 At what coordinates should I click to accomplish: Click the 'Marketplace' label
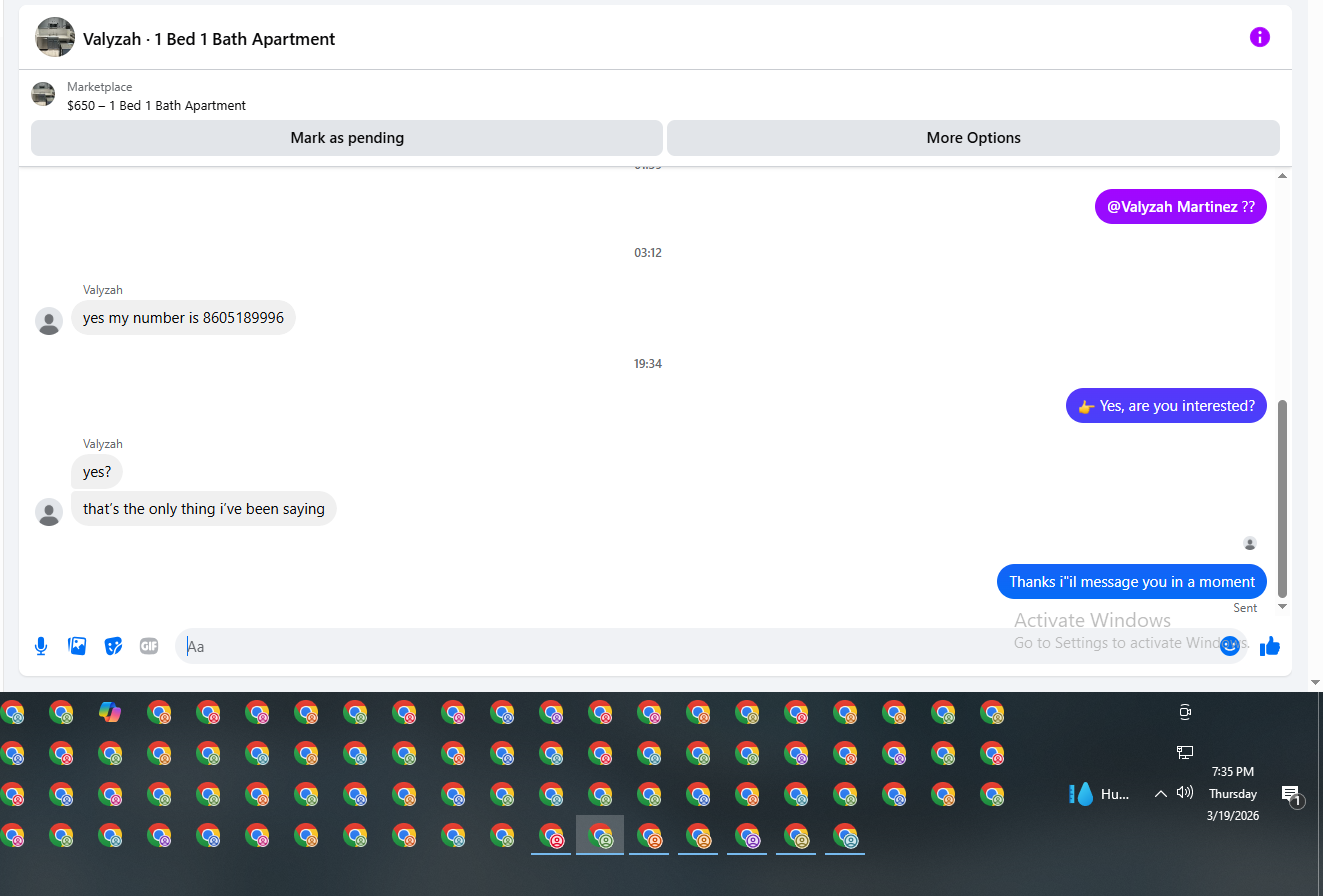[99, 87]
